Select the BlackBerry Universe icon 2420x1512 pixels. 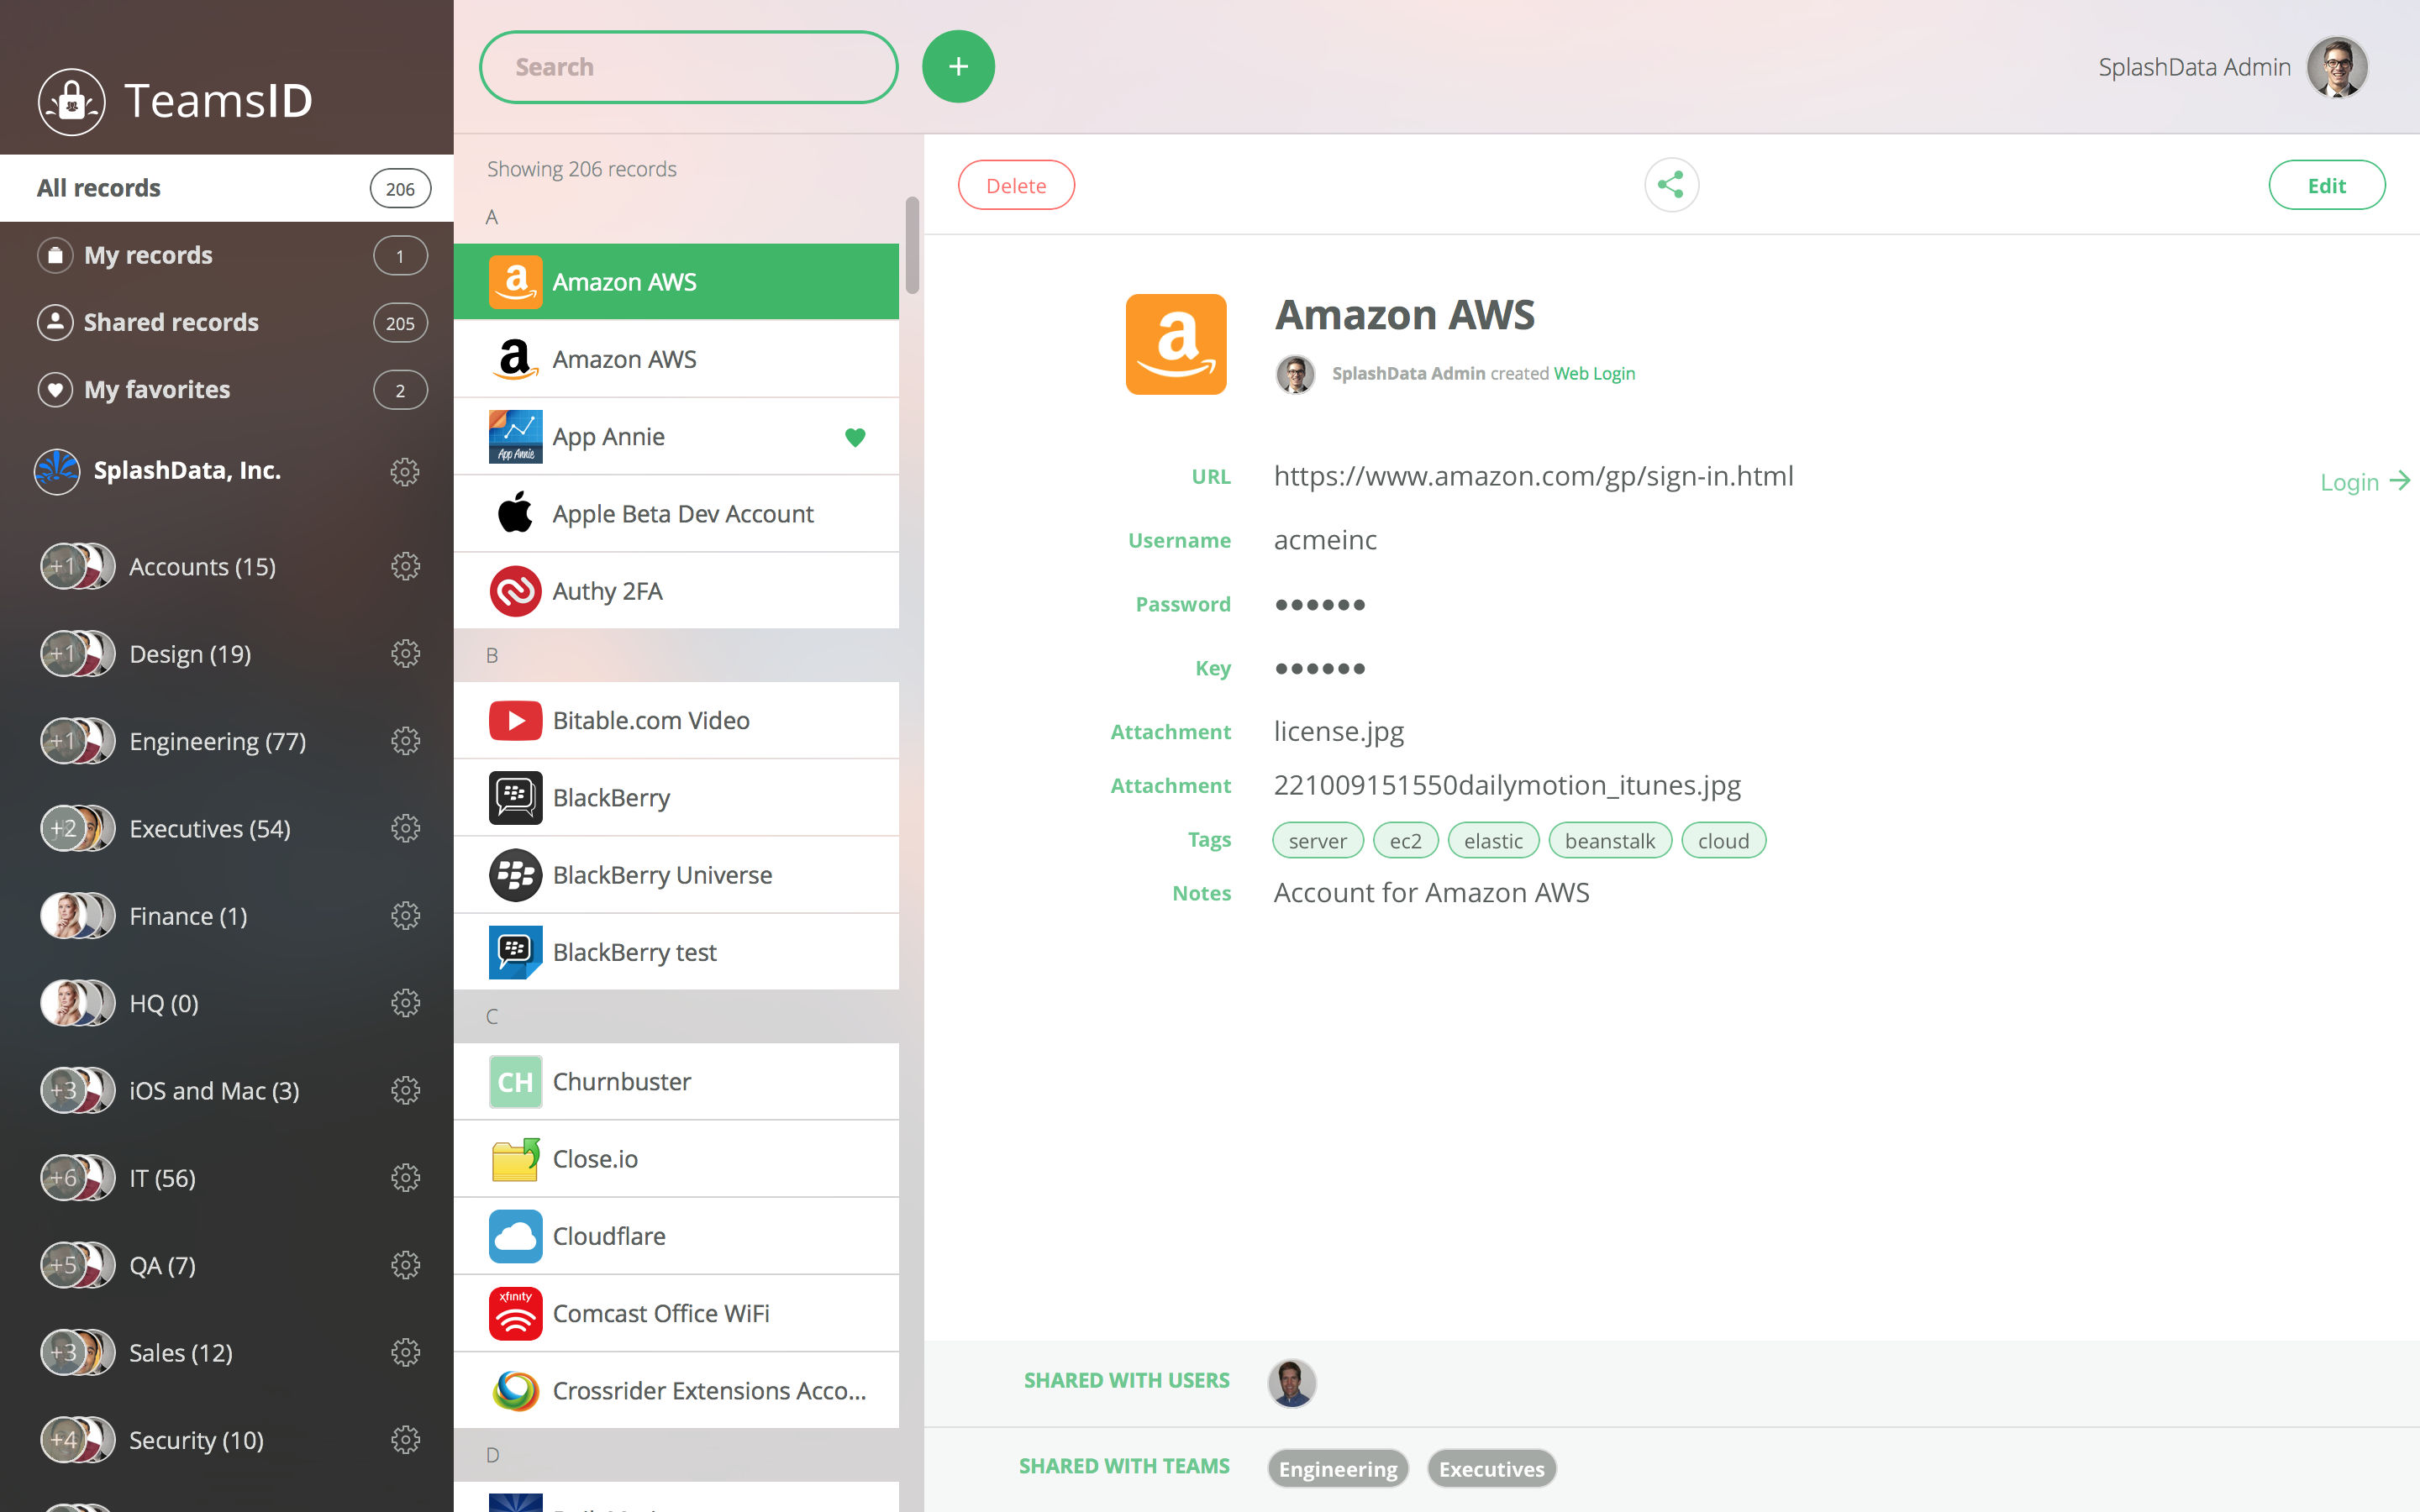point(514,874)
